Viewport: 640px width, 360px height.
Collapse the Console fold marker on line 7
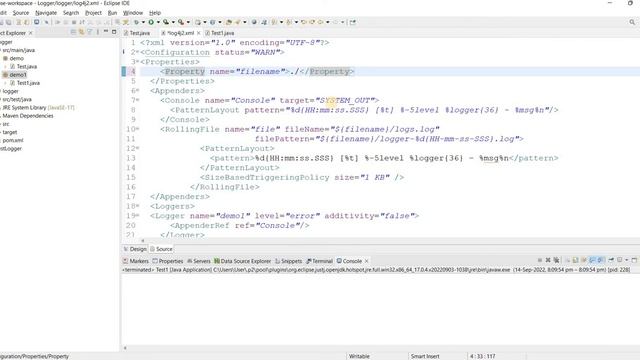(138, 100)
